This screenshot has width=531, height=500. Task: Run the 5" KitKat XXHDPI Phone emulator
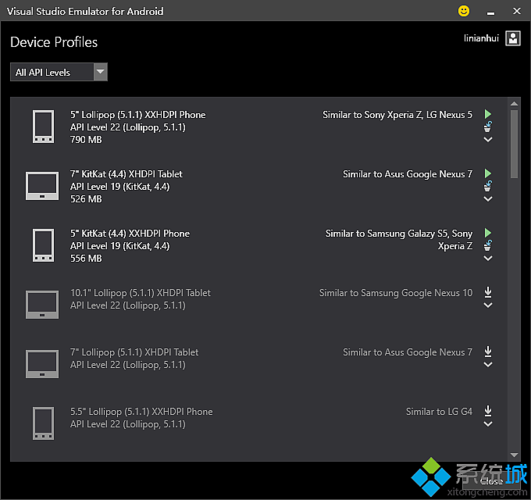[x=488, y=233]
